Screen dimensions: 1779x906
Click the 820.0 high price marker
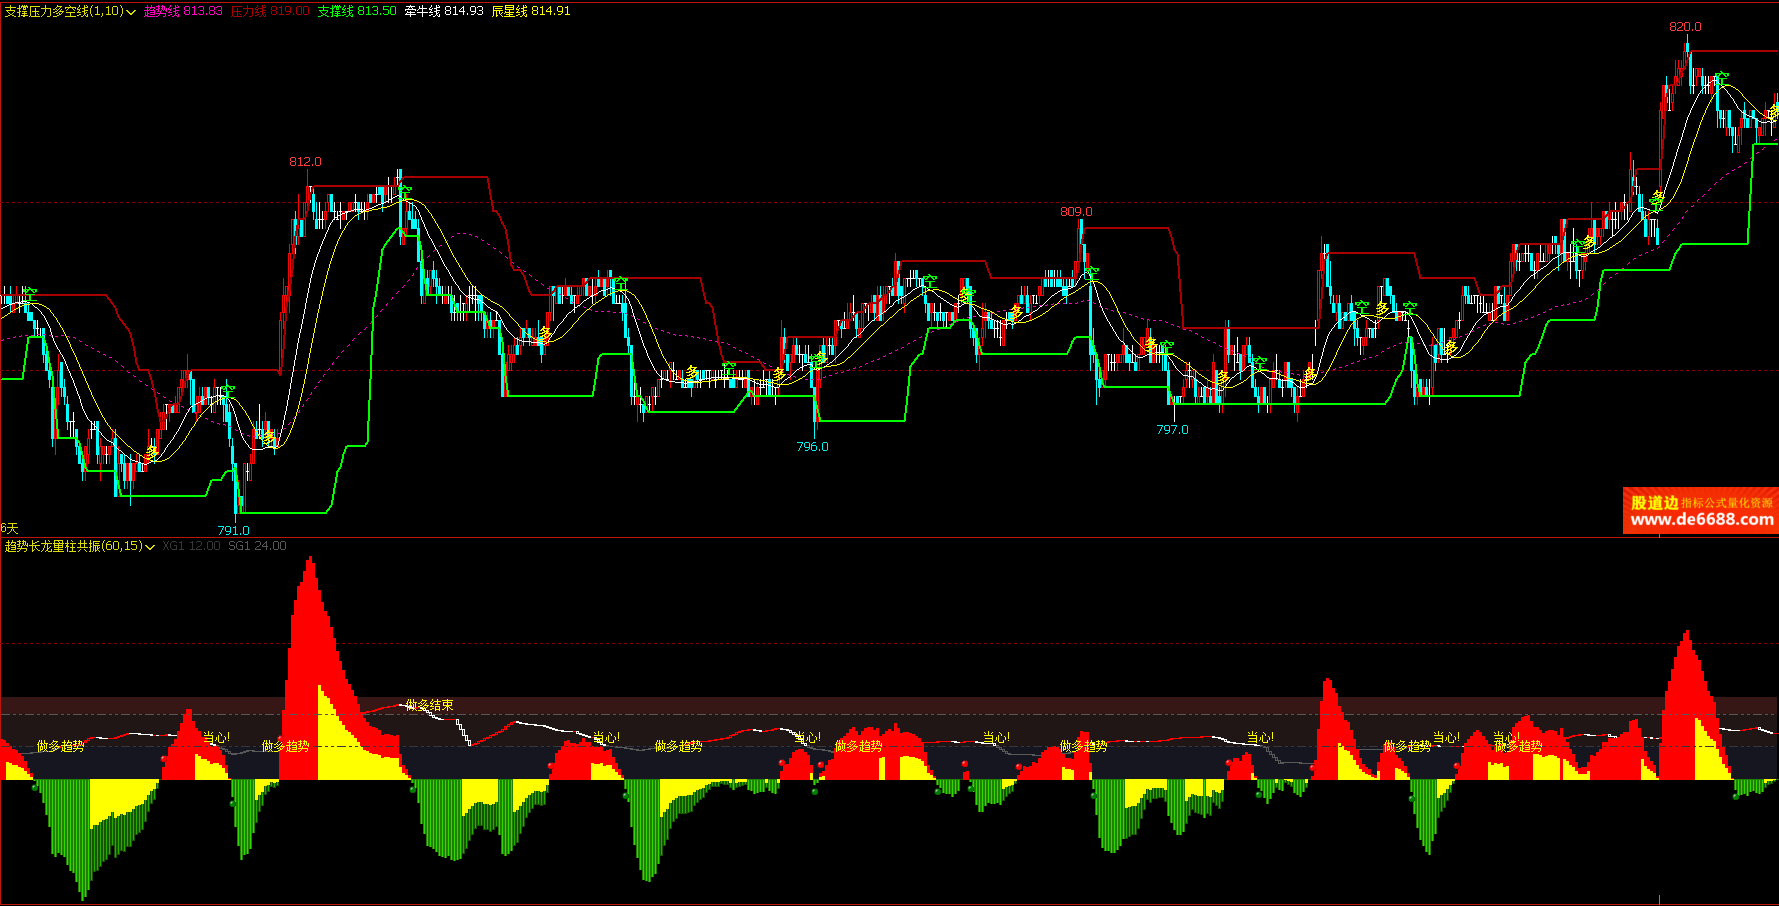click(1685, 27)
